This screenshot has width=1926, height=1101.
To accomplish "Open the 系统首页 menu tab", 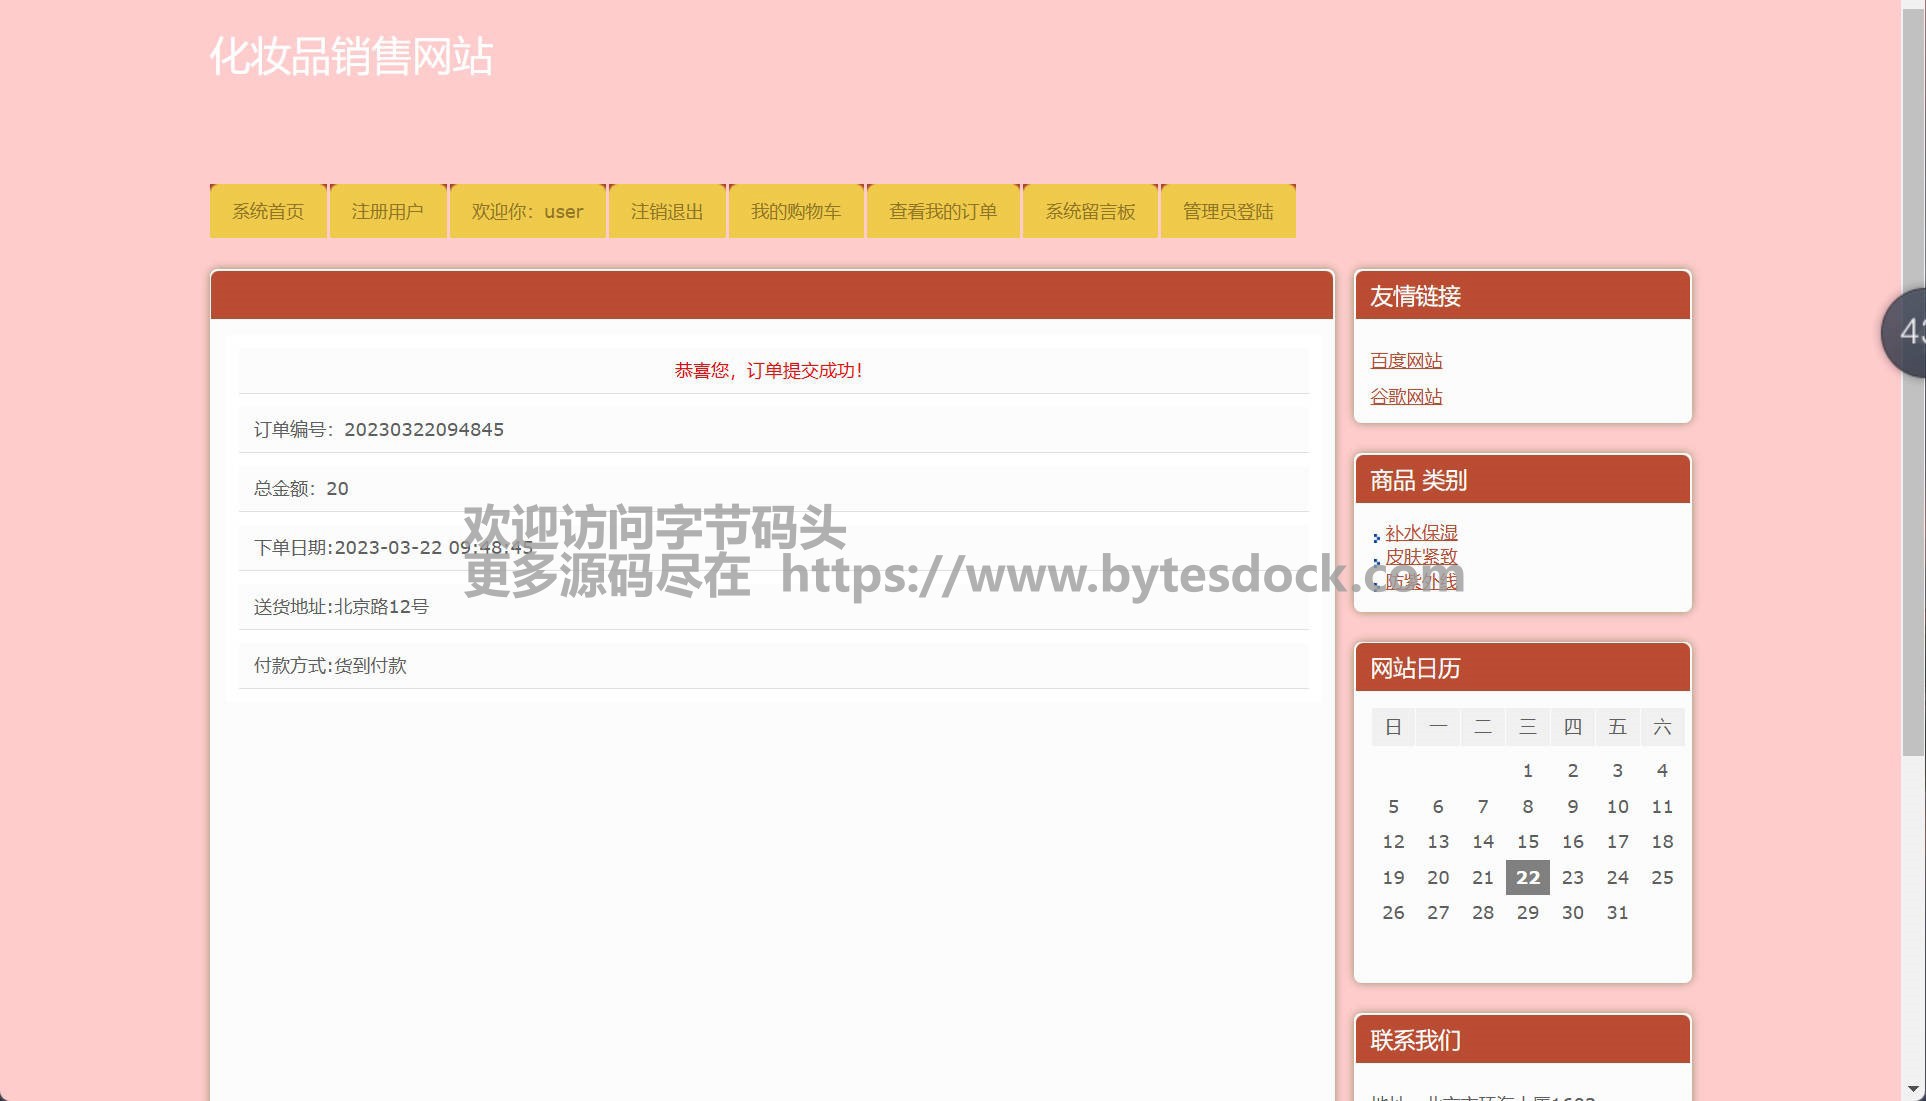I will [268, 212].
